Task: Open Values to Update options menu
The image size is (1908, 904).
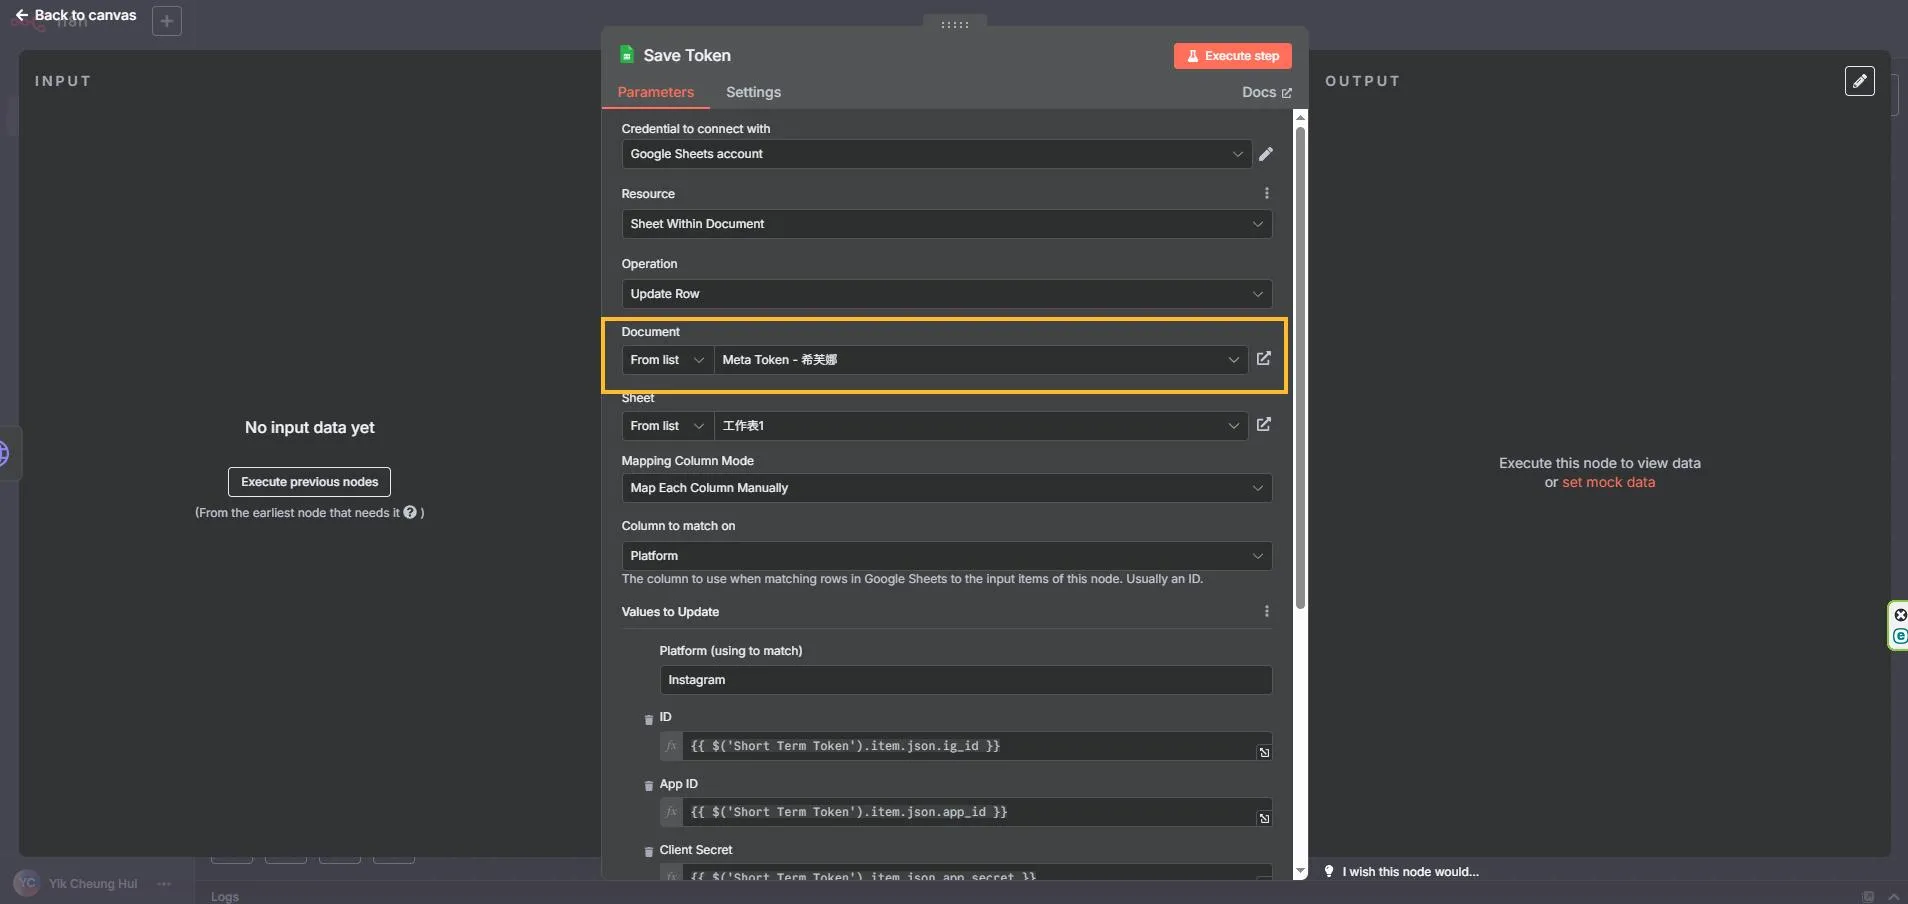Action: (x=1266, y=612)
